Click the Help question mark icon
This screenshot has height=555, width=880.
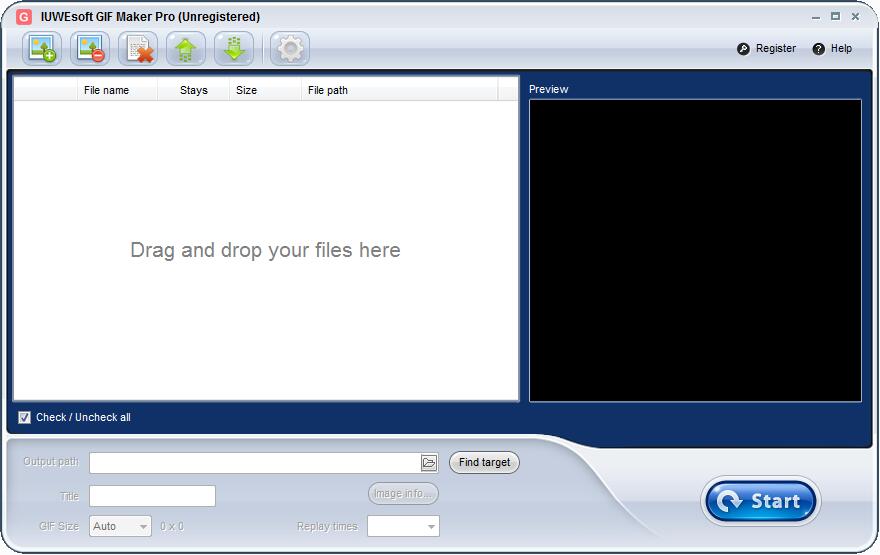tap(819, 49)
